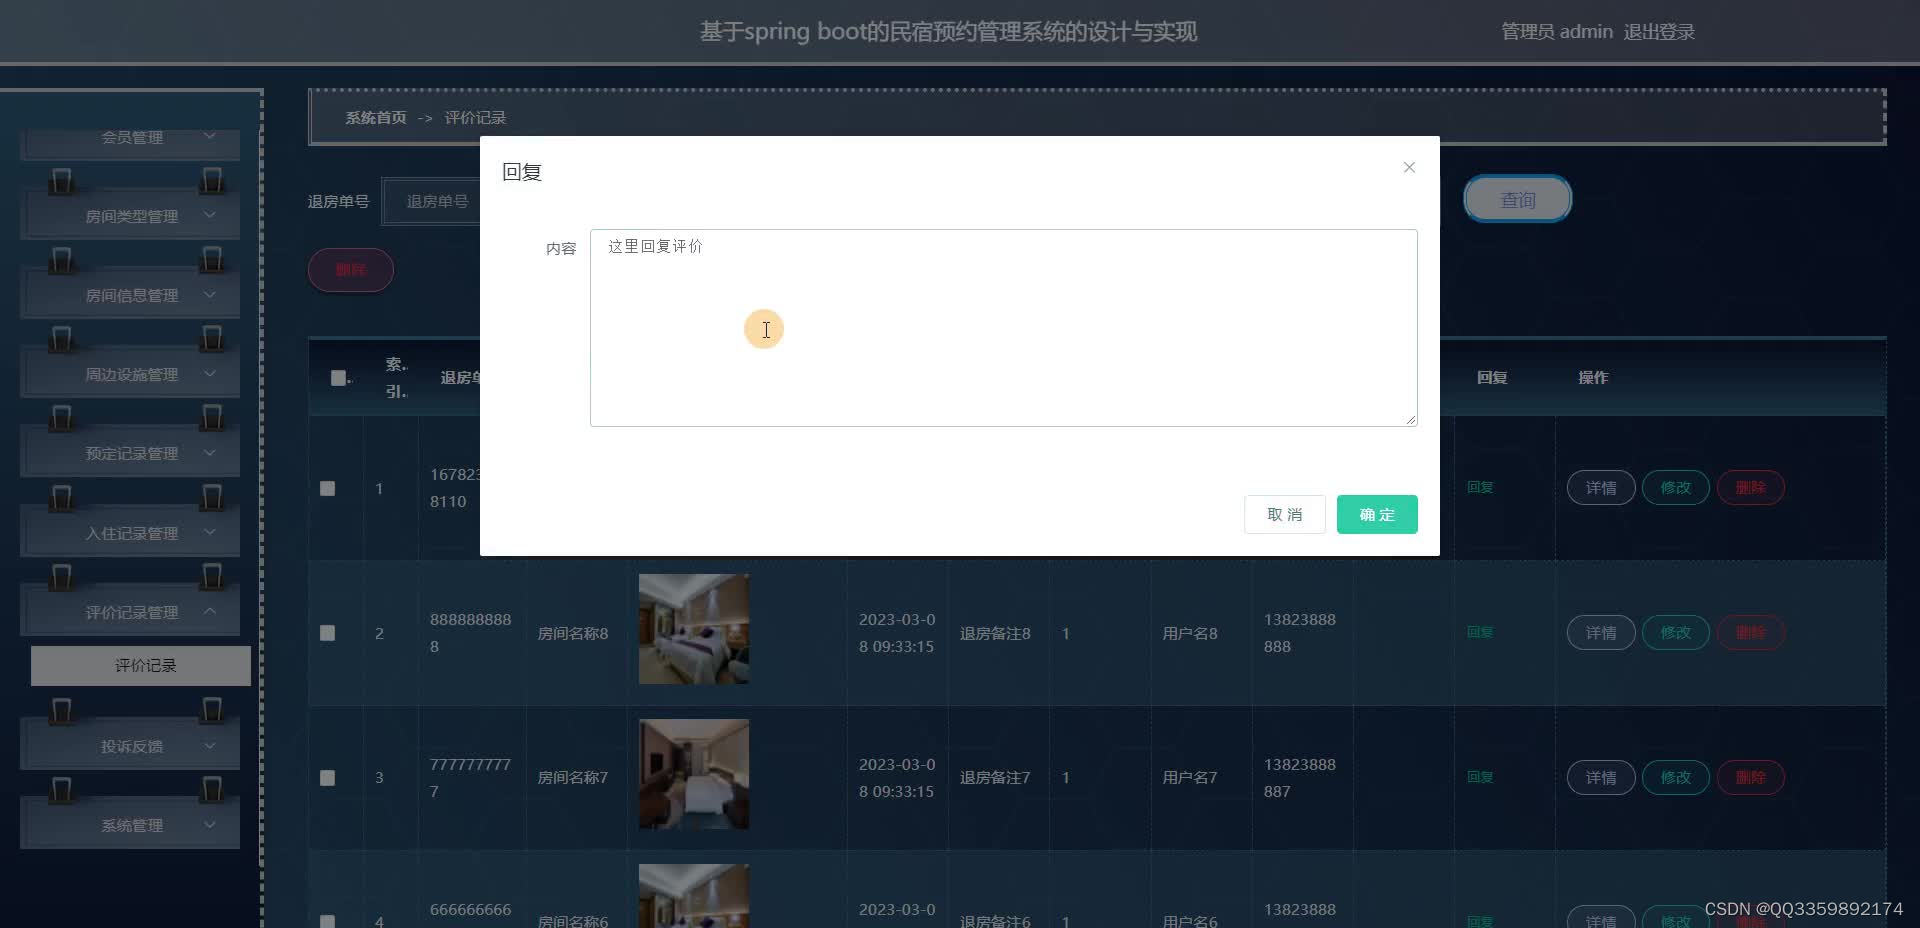Click the chevron beside 会员管理

210,136
